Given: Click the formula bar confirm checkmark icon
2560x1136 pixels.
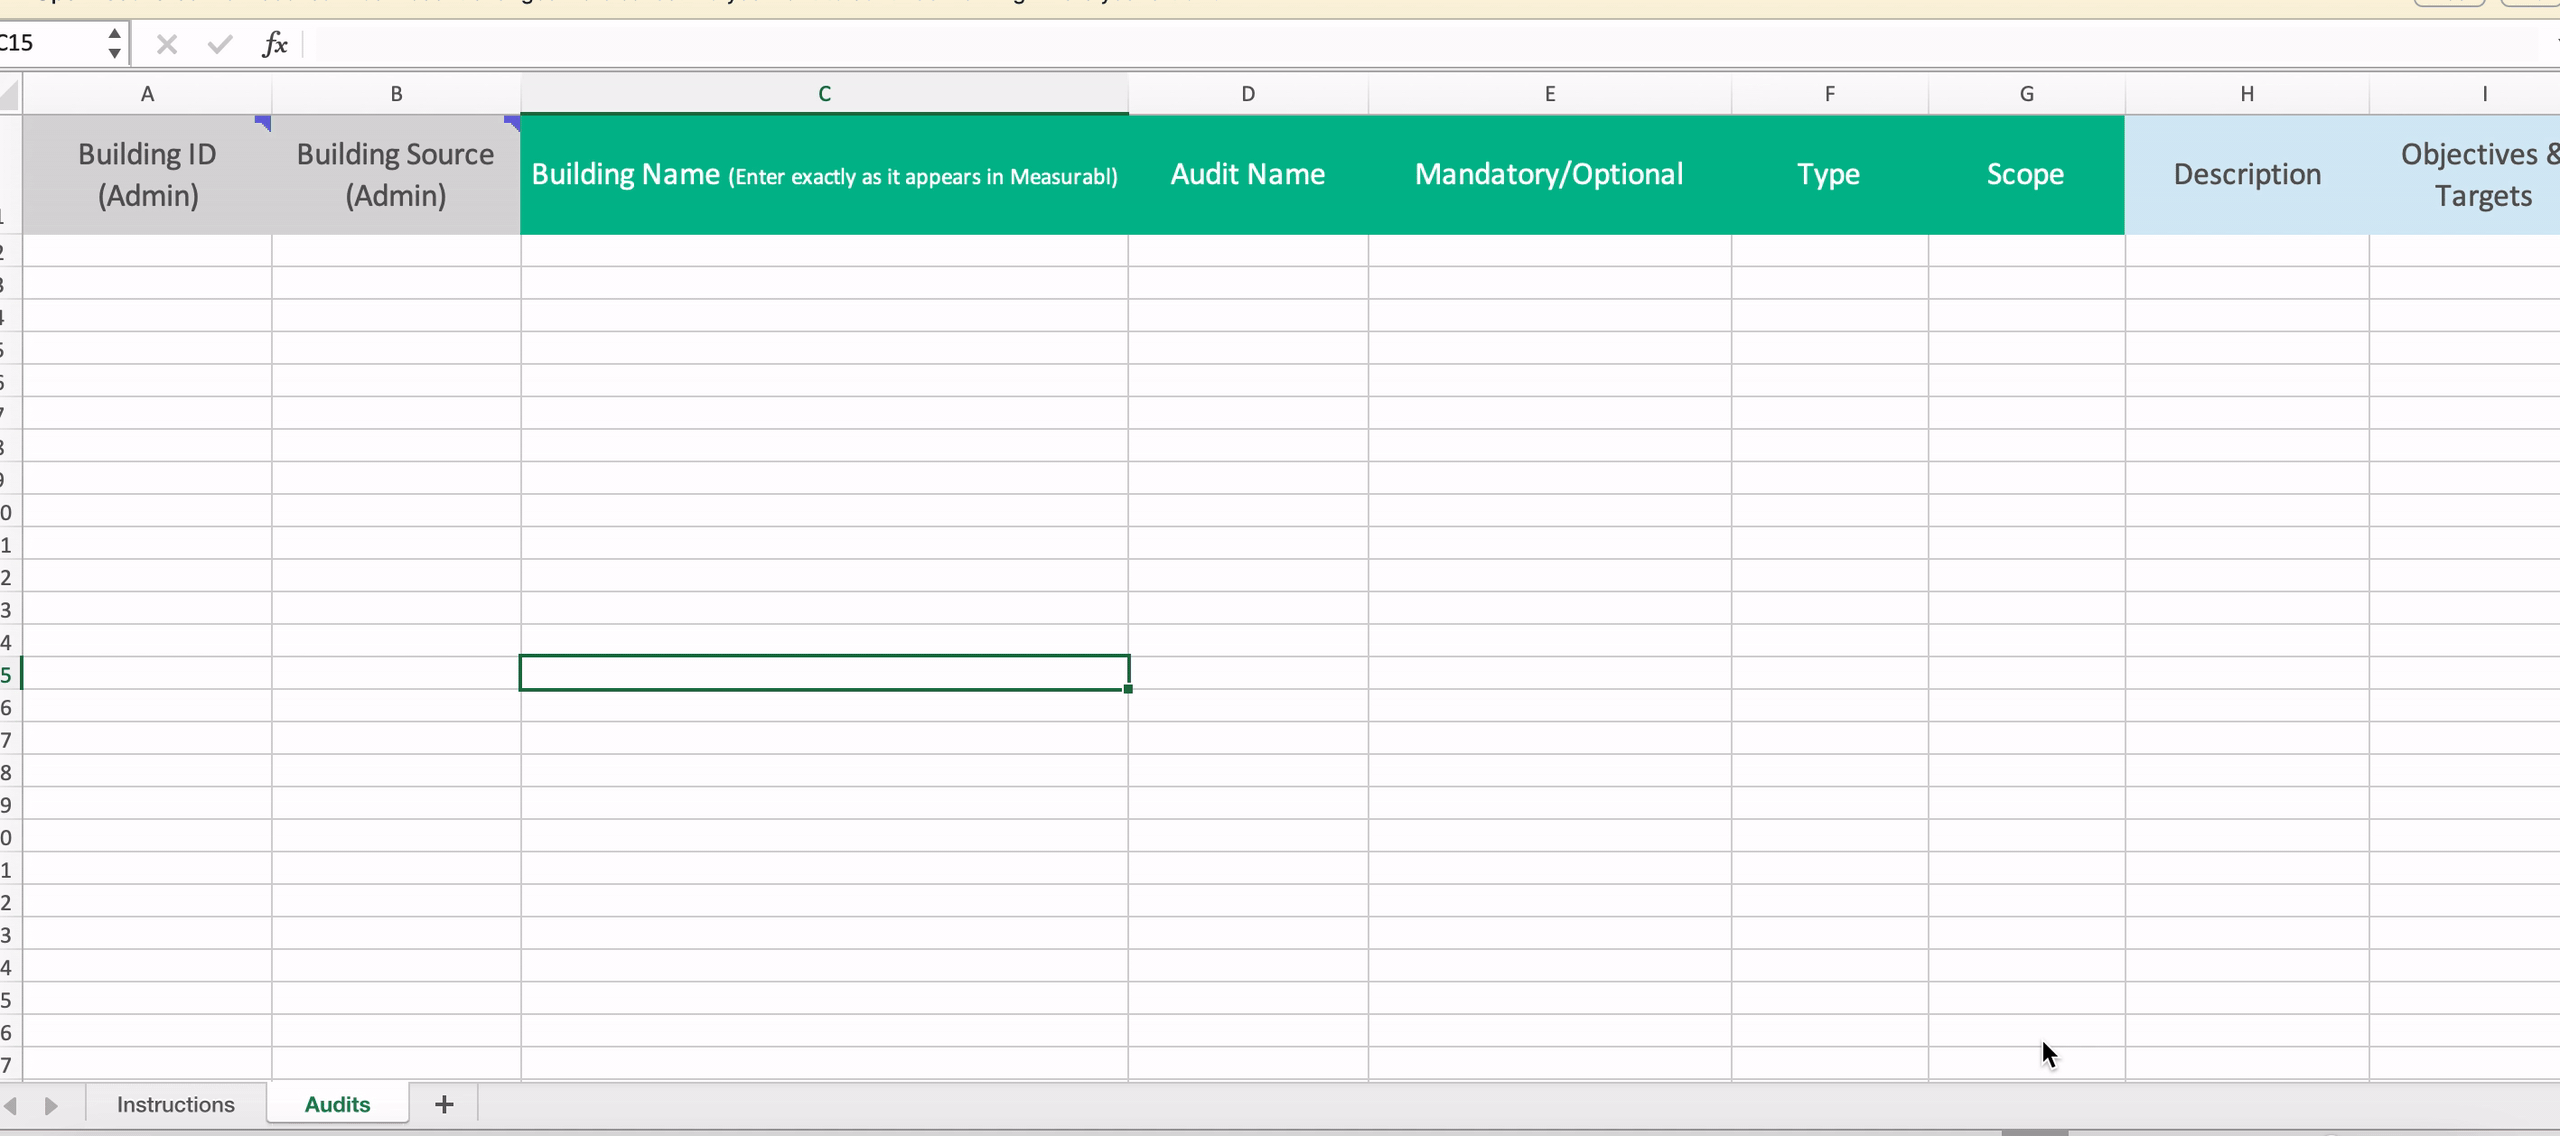Looking at the screenshot, I should point(220,44).
